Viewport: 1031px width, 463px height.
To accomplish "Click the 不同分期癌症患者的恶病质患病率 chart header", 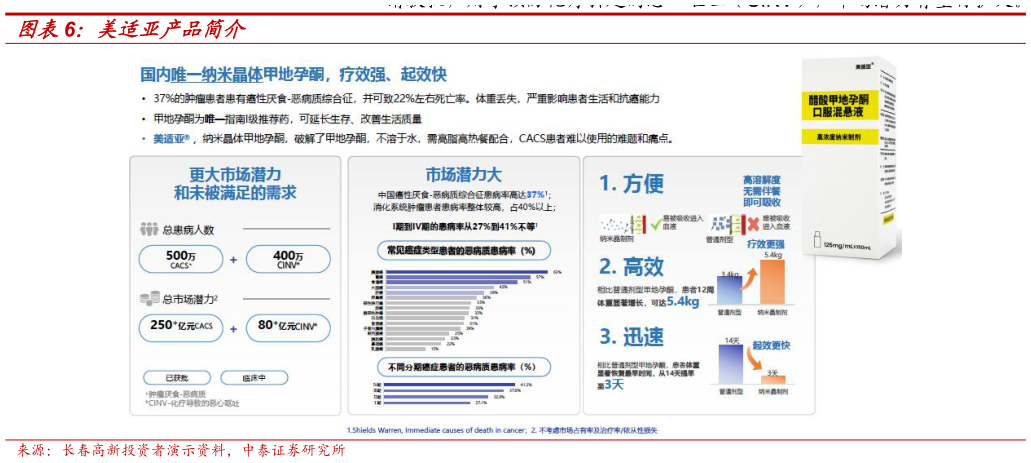I will coord(454,367).
